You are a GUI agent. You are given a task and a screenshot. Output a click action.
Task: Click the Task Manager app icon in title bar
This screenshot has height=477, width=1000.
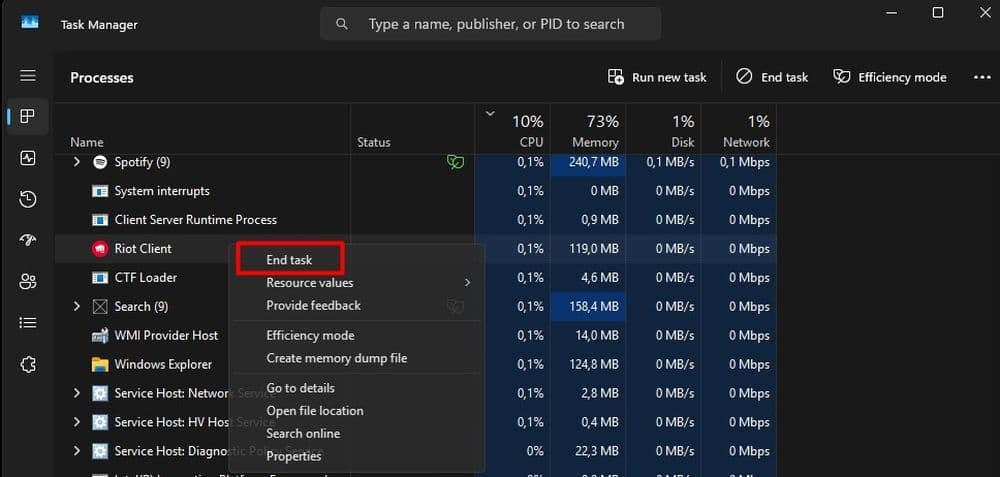29,22
